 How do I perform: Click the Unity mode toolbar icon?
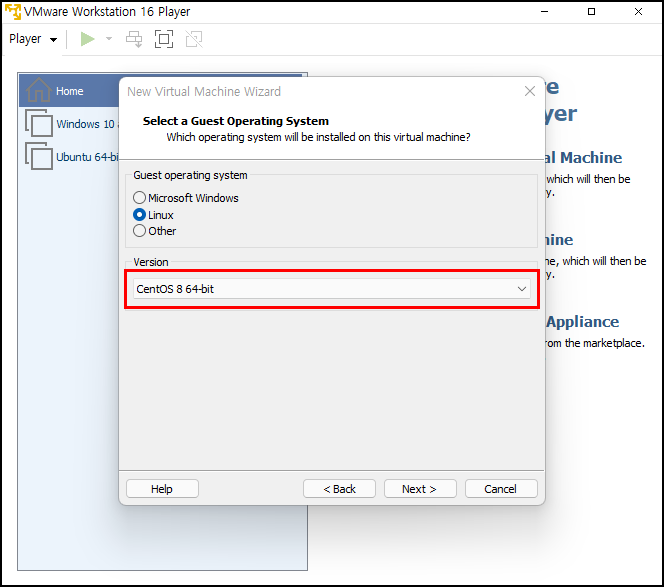click(x=194, y=39)
